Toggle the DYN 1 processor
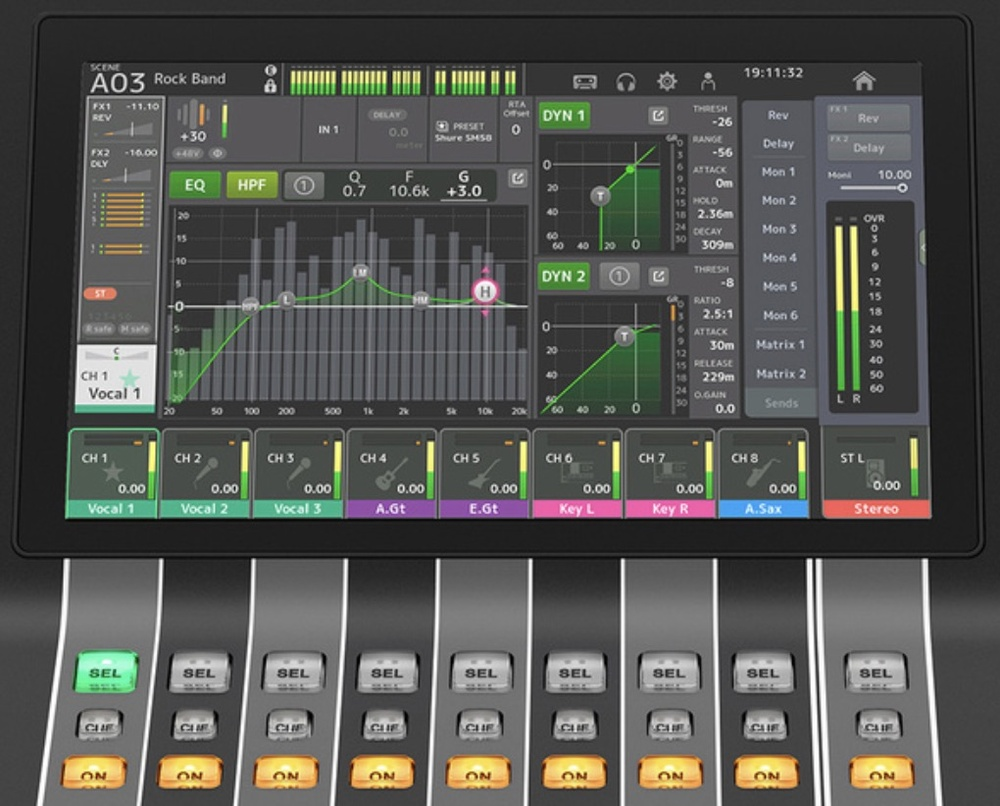The height and width of the screenshot is (806, 1000). point(564,116)
